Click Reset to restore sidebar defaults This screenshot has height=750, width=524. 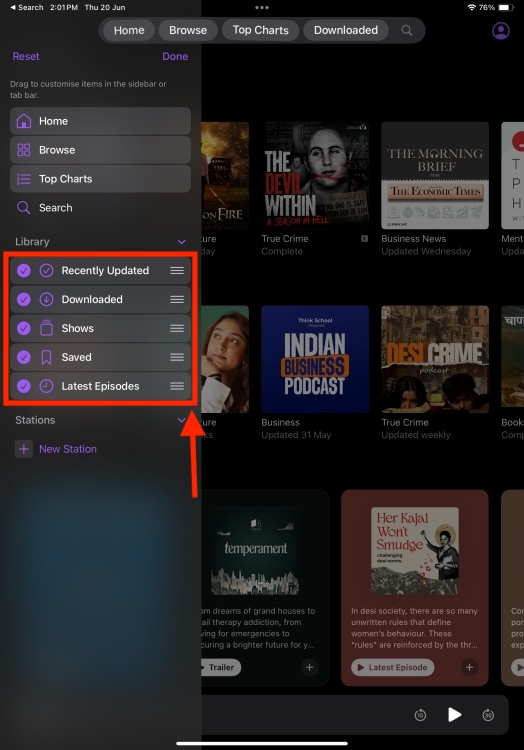point(26,56)
